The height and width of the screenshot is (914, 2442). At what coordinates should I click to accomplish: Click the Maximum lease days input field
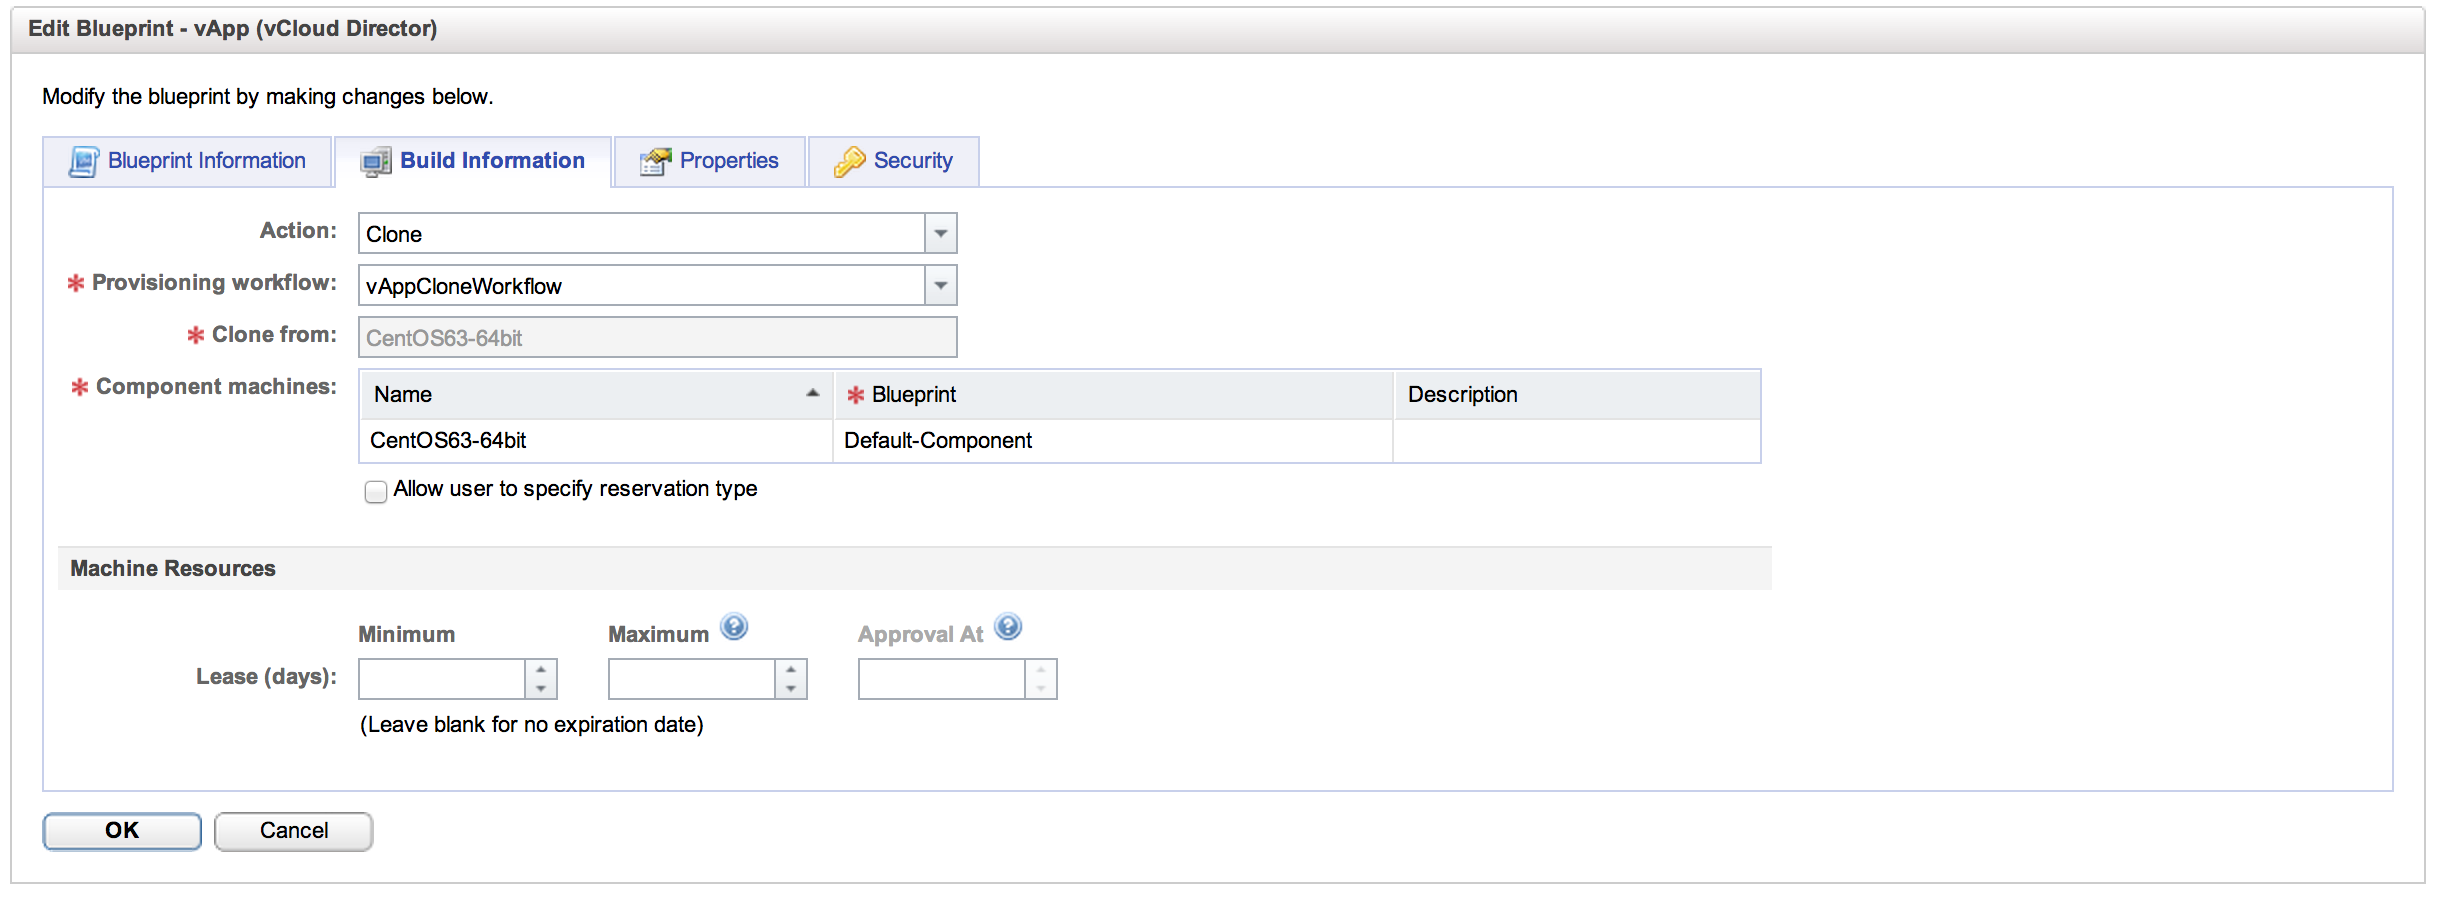coord(692,679)
